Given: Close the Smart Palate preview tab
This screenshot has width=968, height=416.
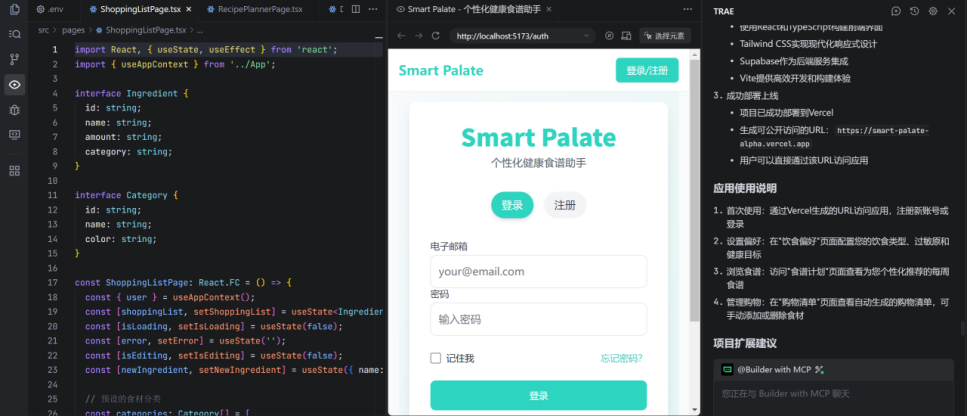Looking at the screenshot, I should [x=548, y=9].
